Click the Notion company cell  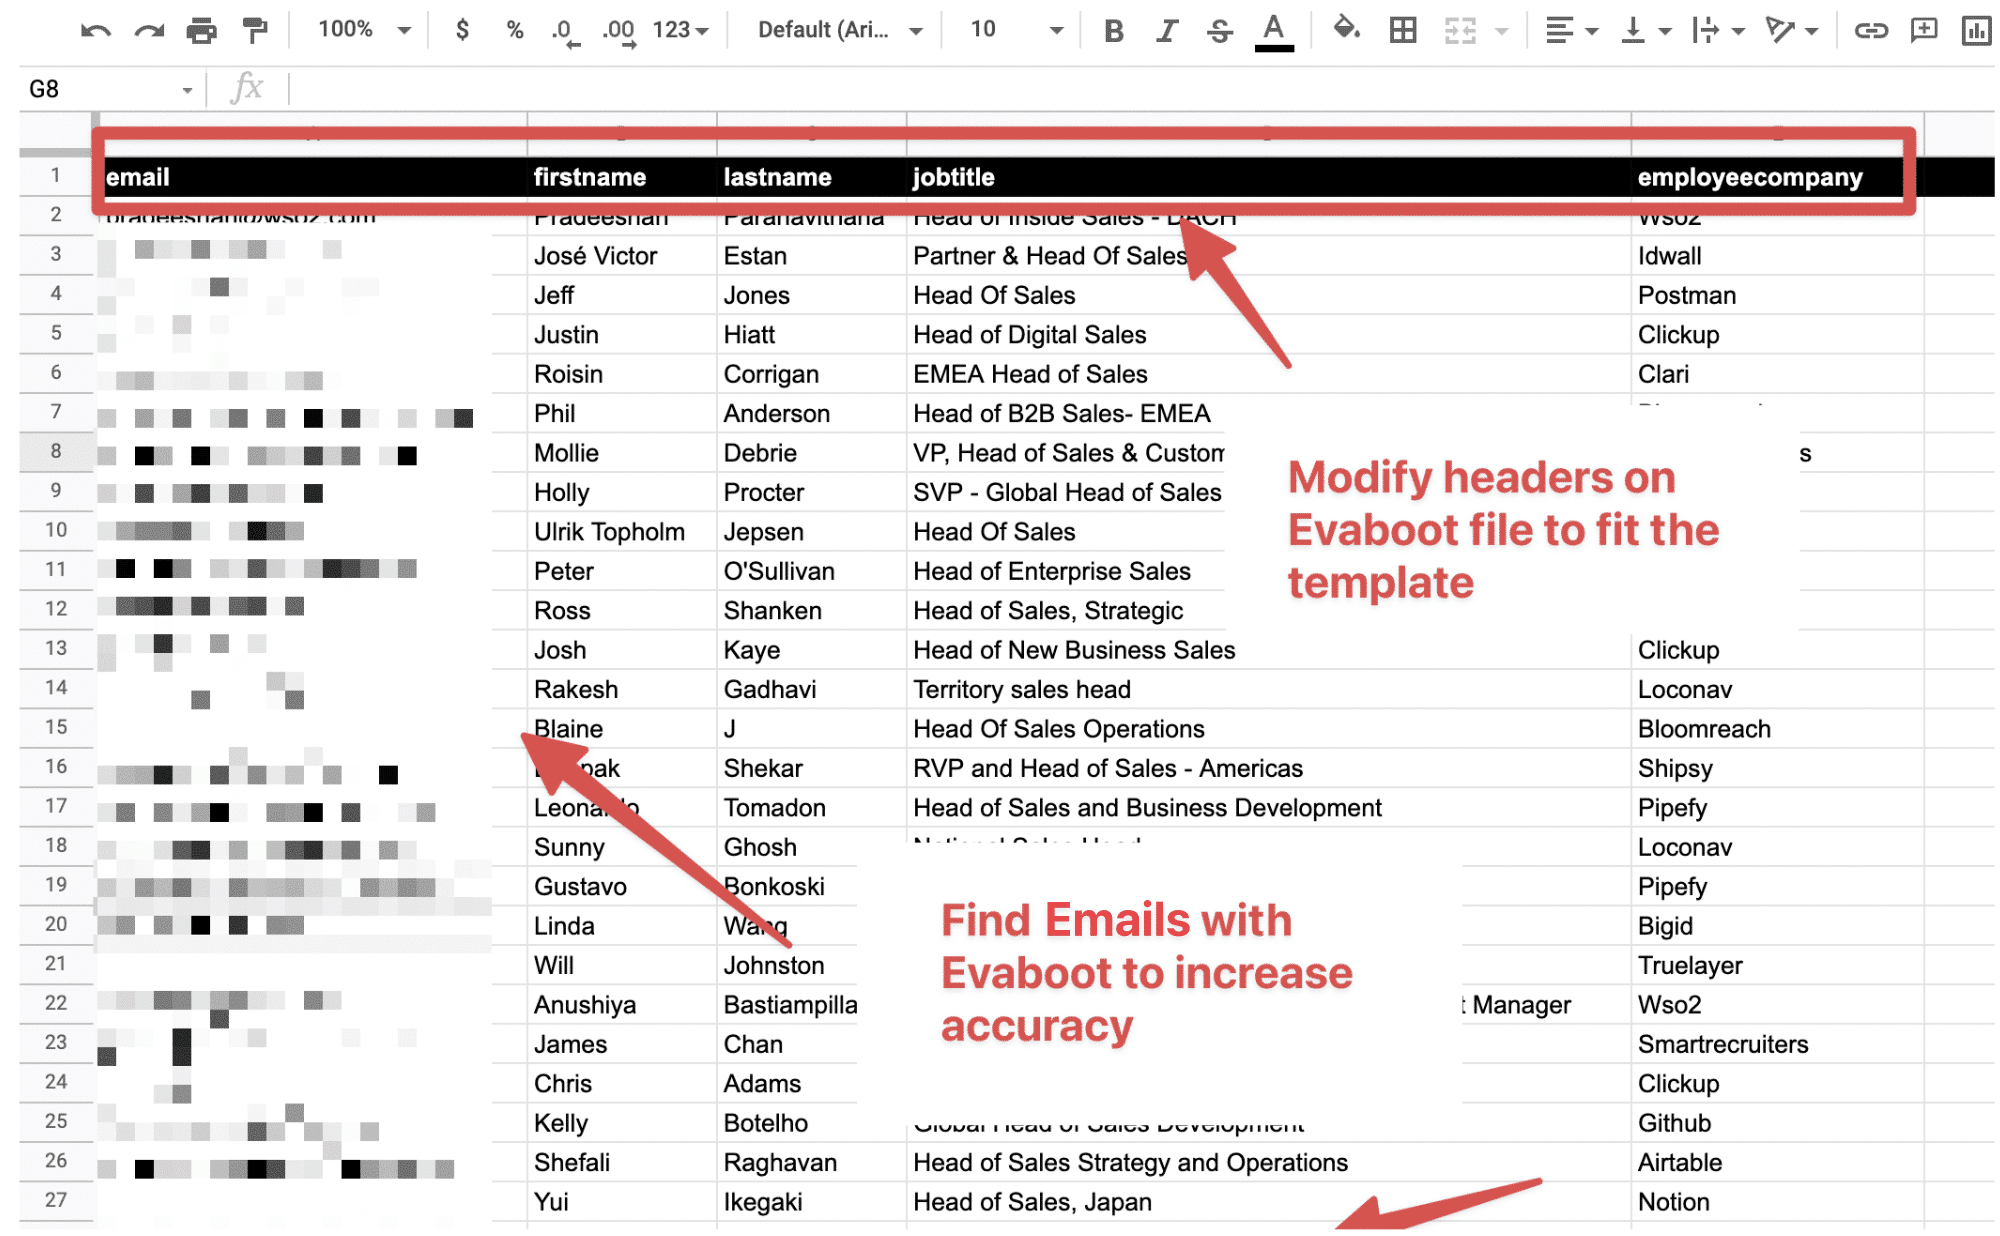(1778, 1202)
